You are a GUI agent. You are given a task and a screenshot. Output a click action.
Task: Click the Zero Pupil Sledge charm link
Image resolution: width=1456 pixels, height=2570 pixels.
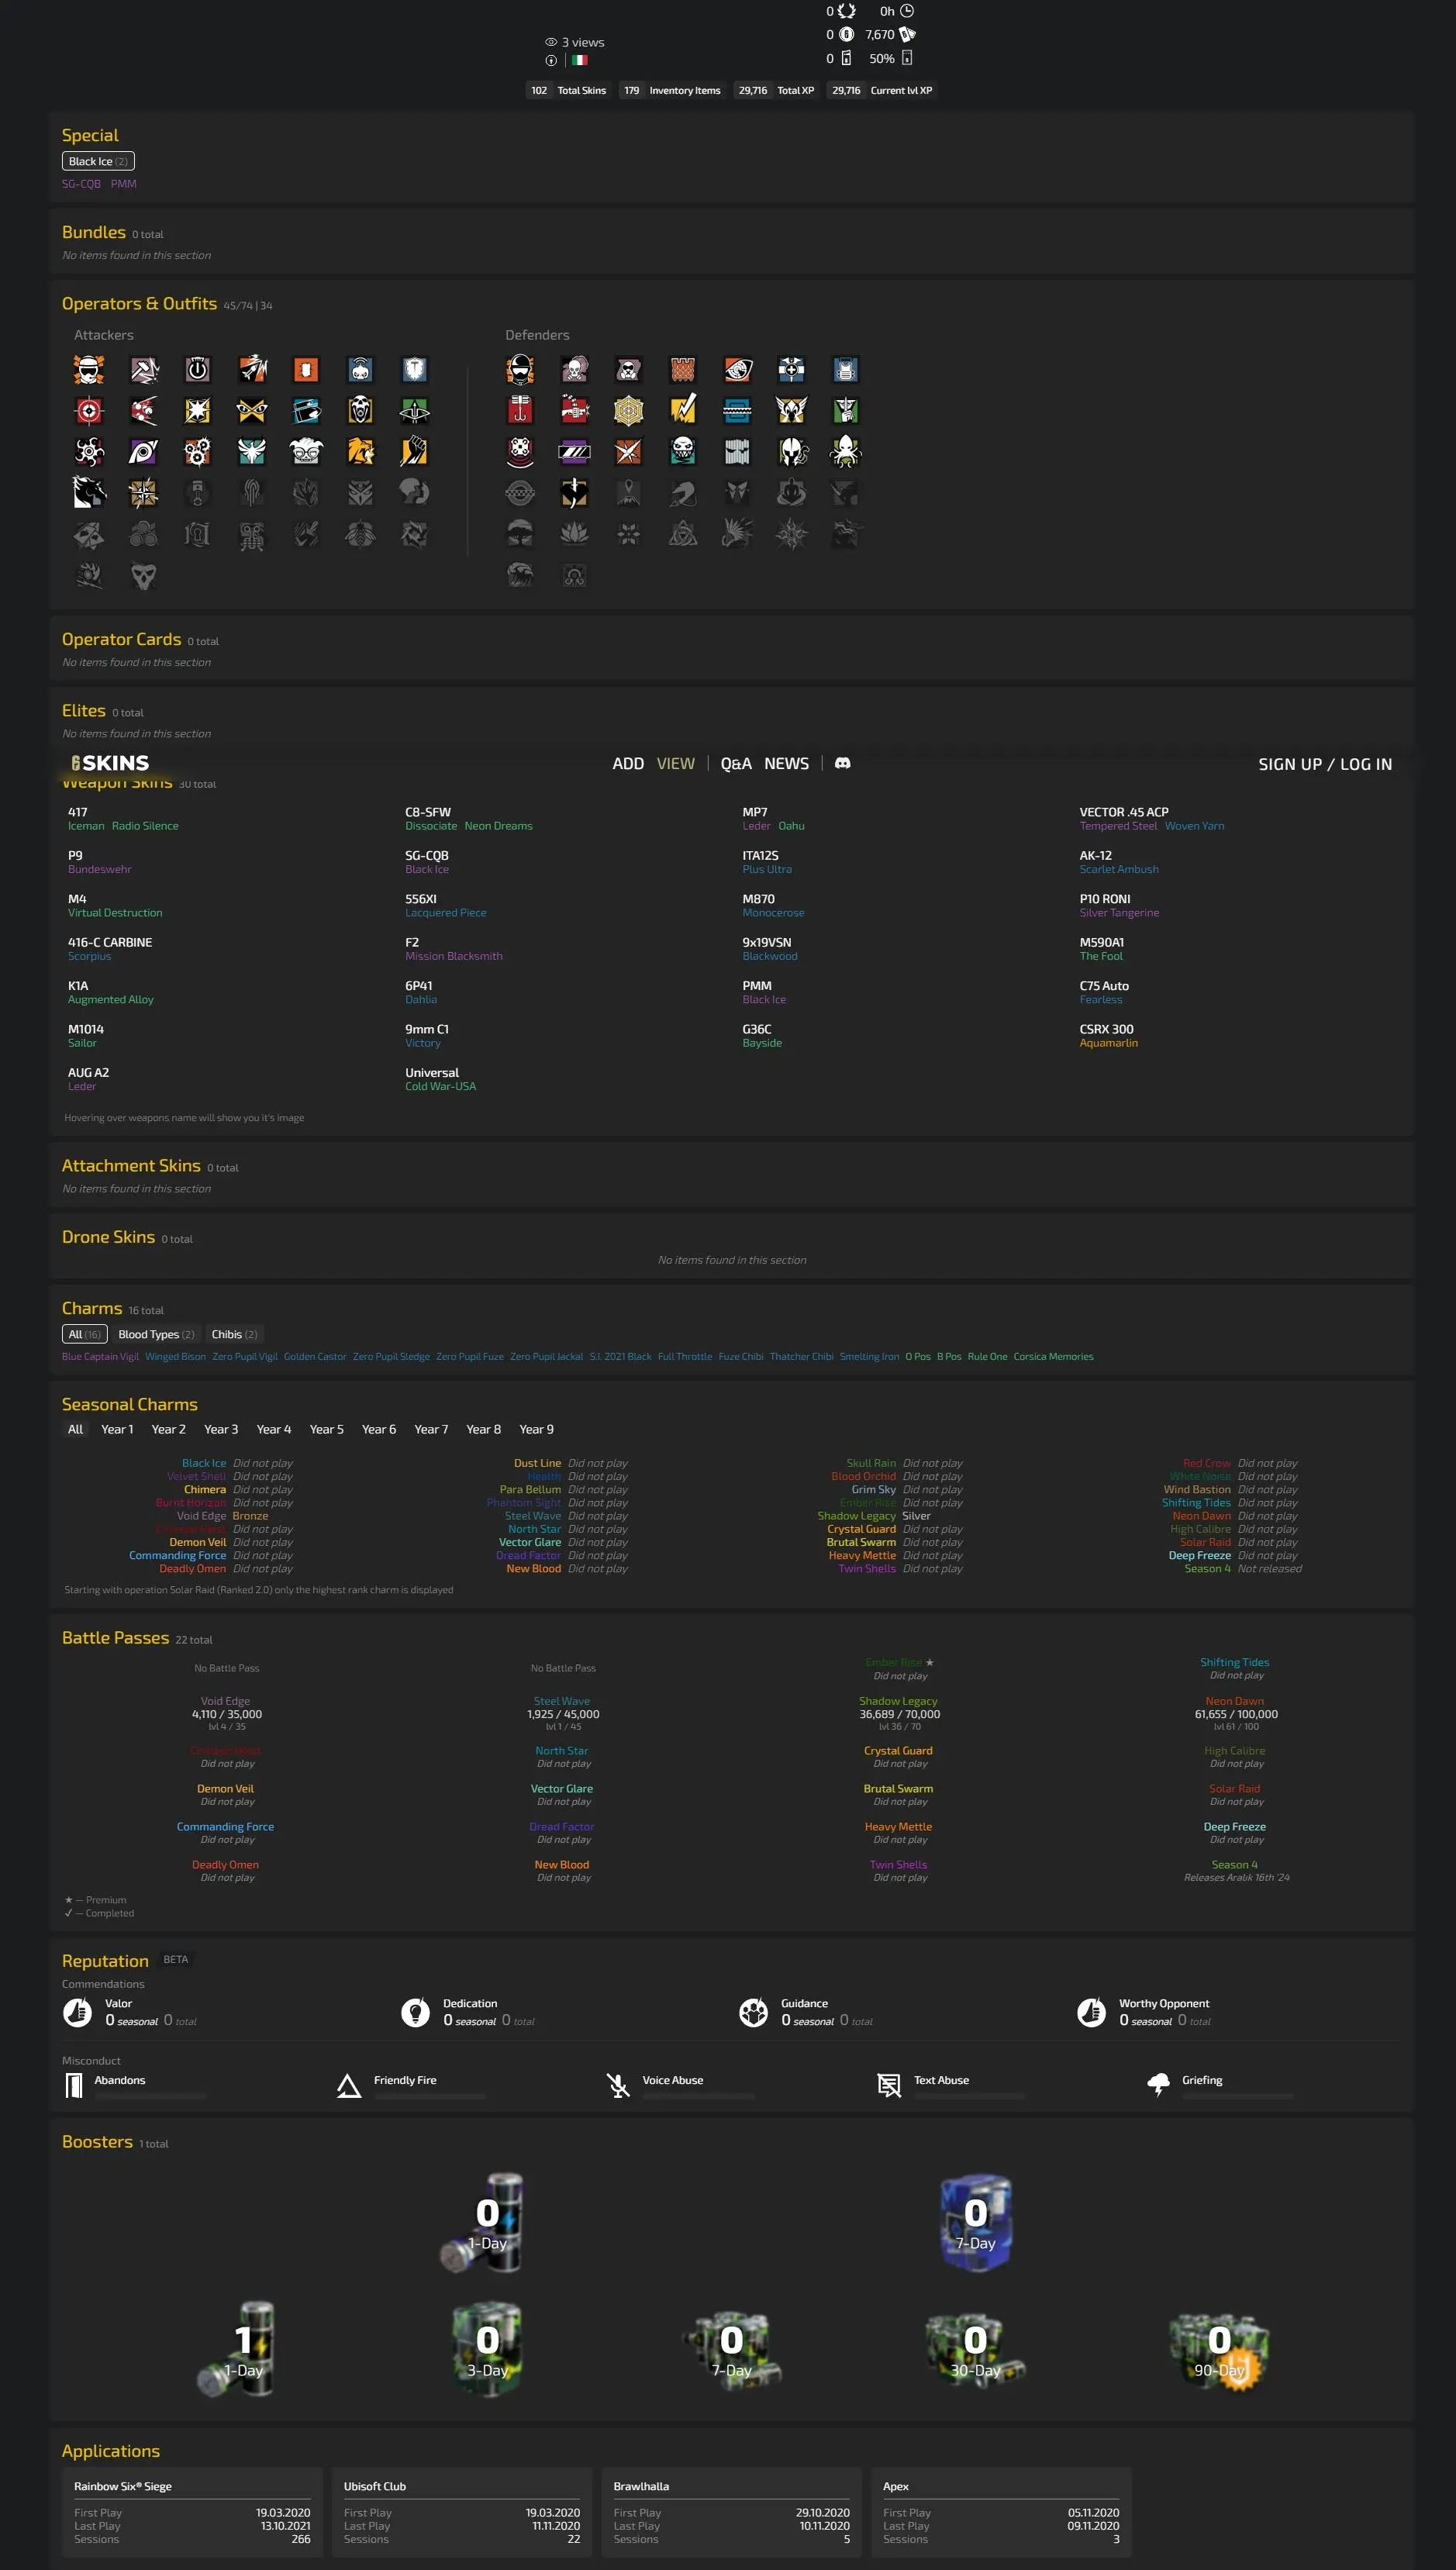(x=390, y=1356)
